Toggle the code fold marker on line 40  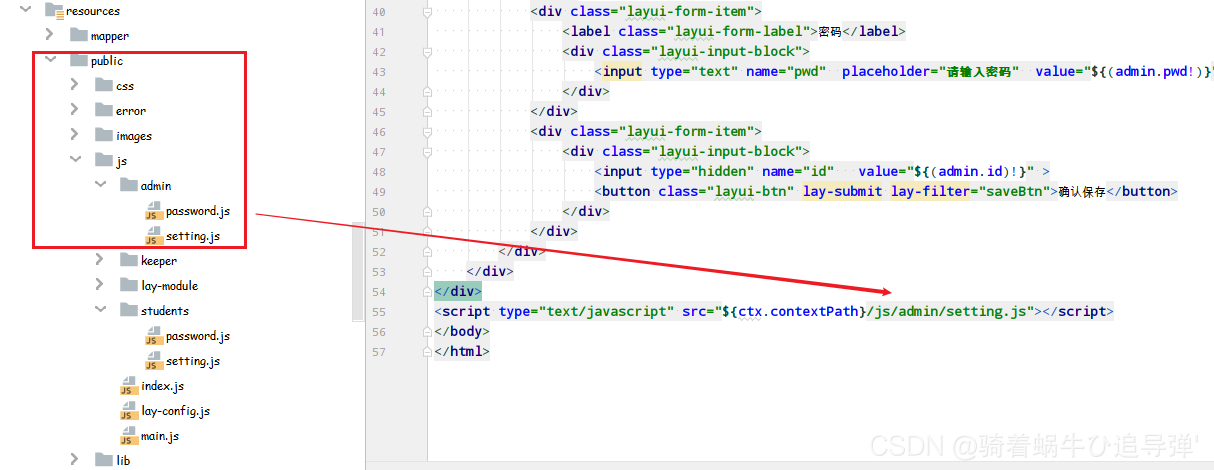pos(427,12)
